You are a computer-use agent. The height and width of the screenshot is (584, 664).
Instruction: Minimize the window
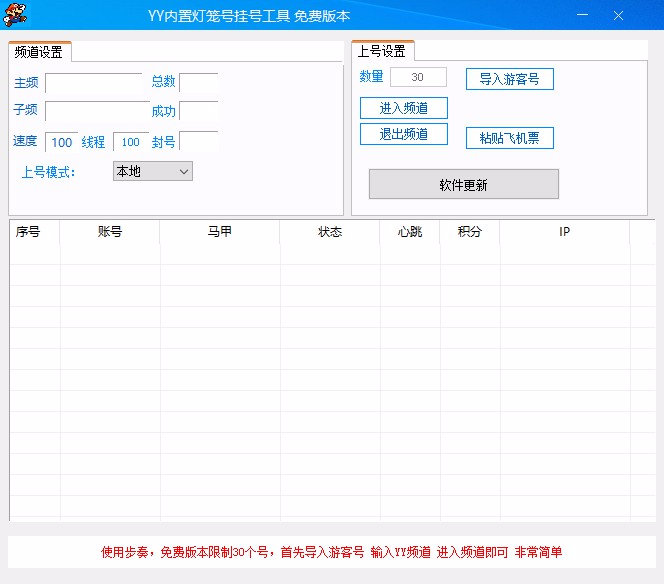(x=583, y=15)
